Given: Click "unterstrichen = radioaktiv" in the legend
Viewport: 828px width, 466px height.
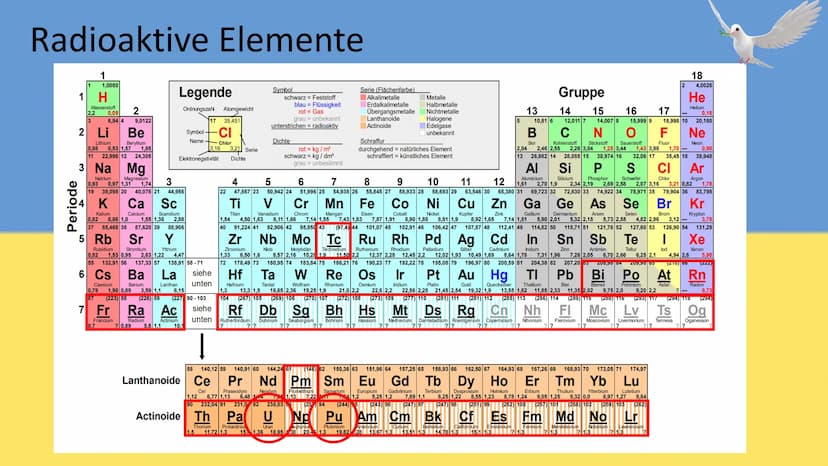Looking at the screenshot, I should tap(305, 126).
